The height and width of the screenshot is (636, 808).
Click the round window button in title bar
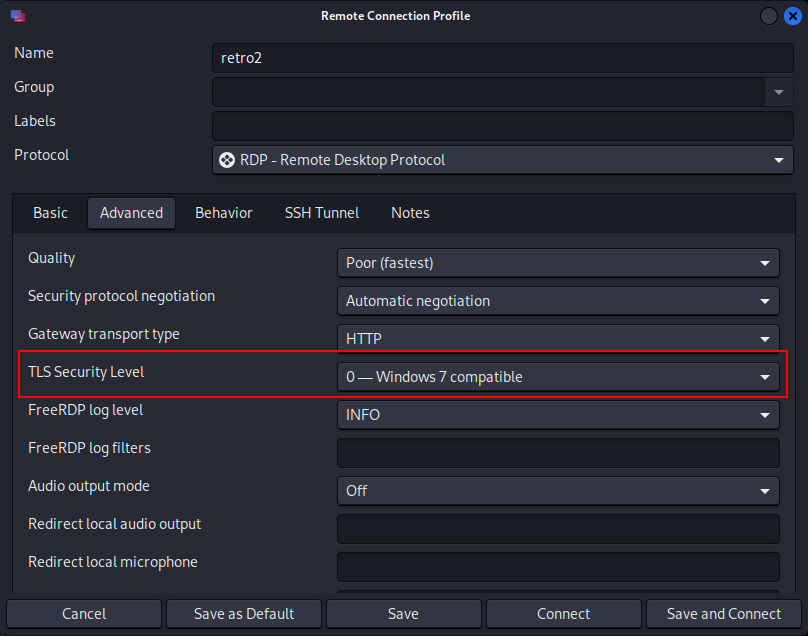coord(769,16)
